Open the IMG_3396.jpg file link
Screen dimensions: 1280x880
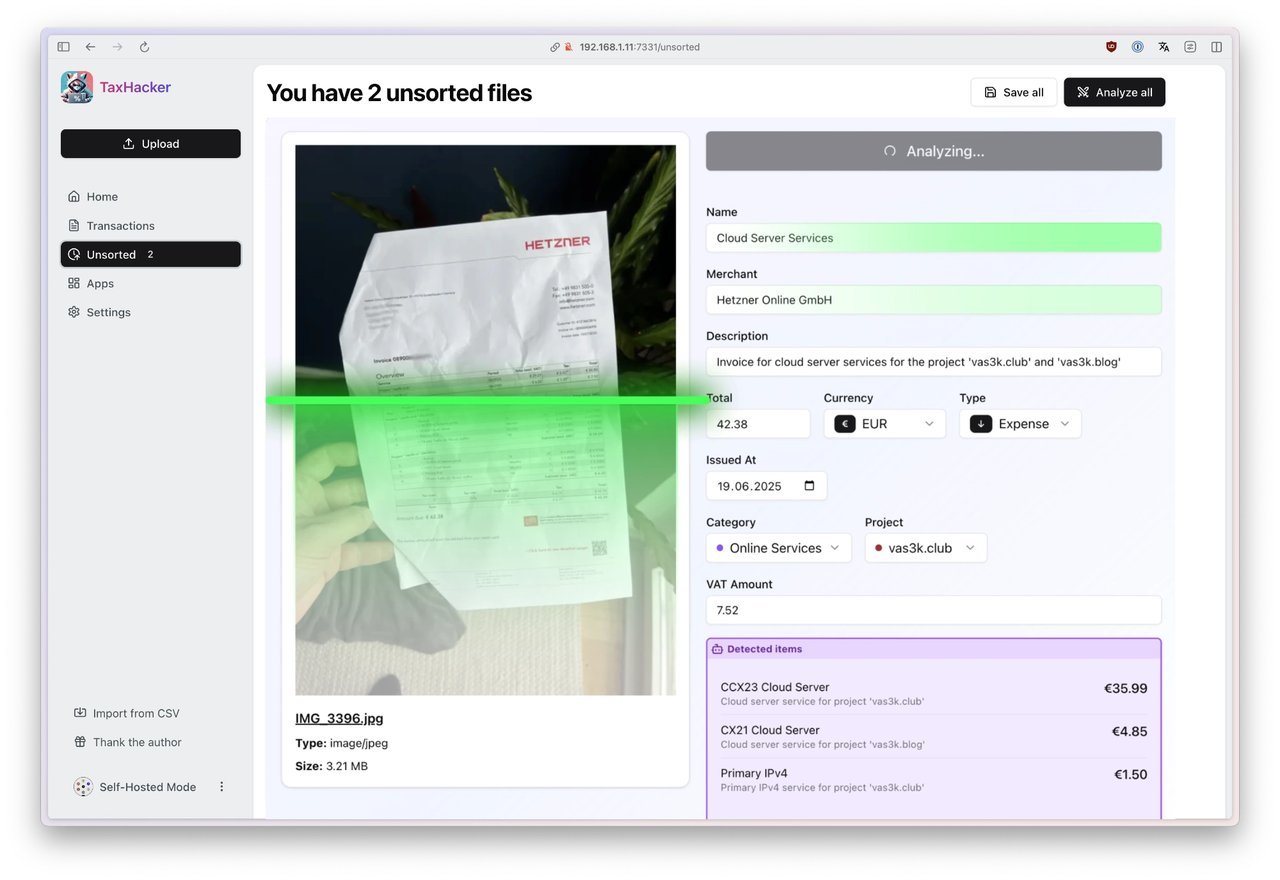[x=339, y=718]
